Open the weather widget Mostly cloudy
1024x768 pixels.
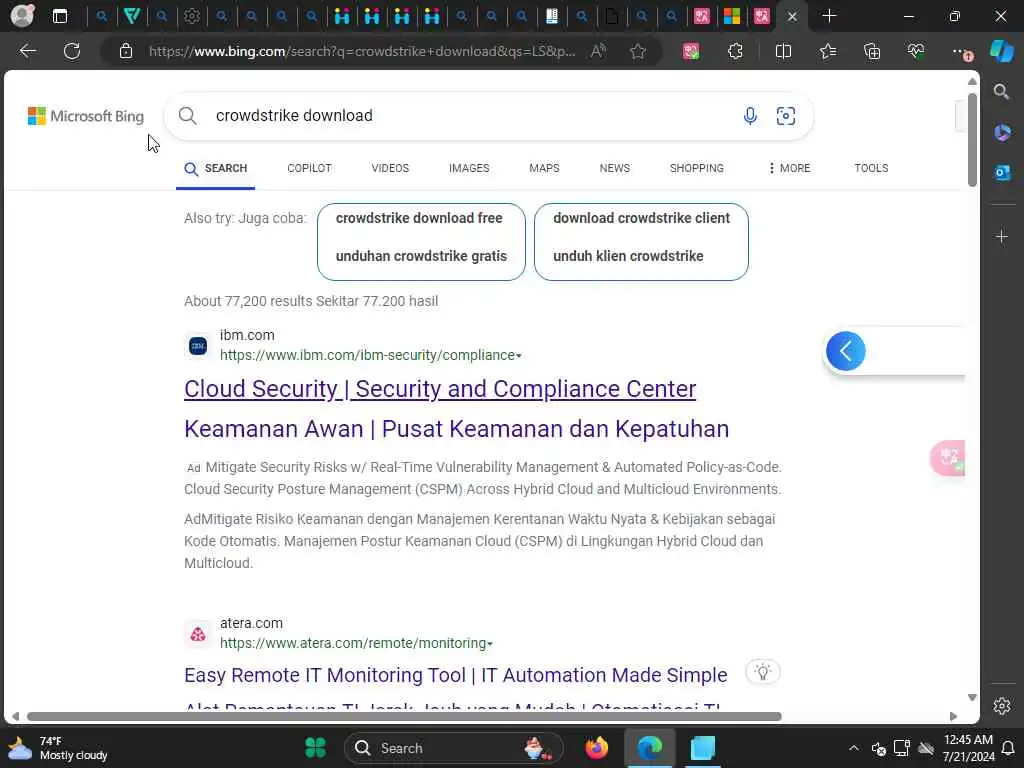click(x=57, y=748)
